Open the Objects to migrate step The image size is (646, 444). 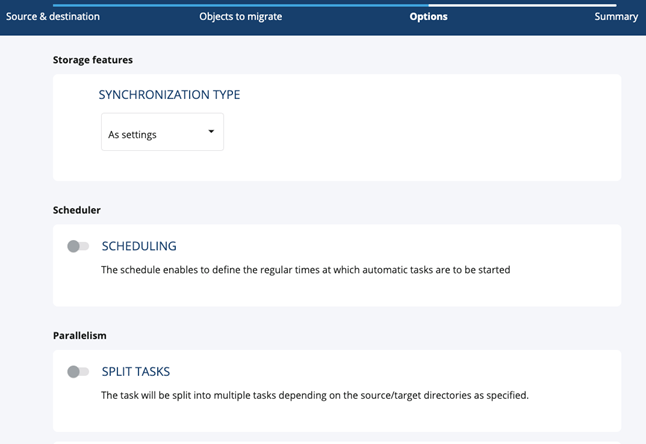(x=241, y=16)
